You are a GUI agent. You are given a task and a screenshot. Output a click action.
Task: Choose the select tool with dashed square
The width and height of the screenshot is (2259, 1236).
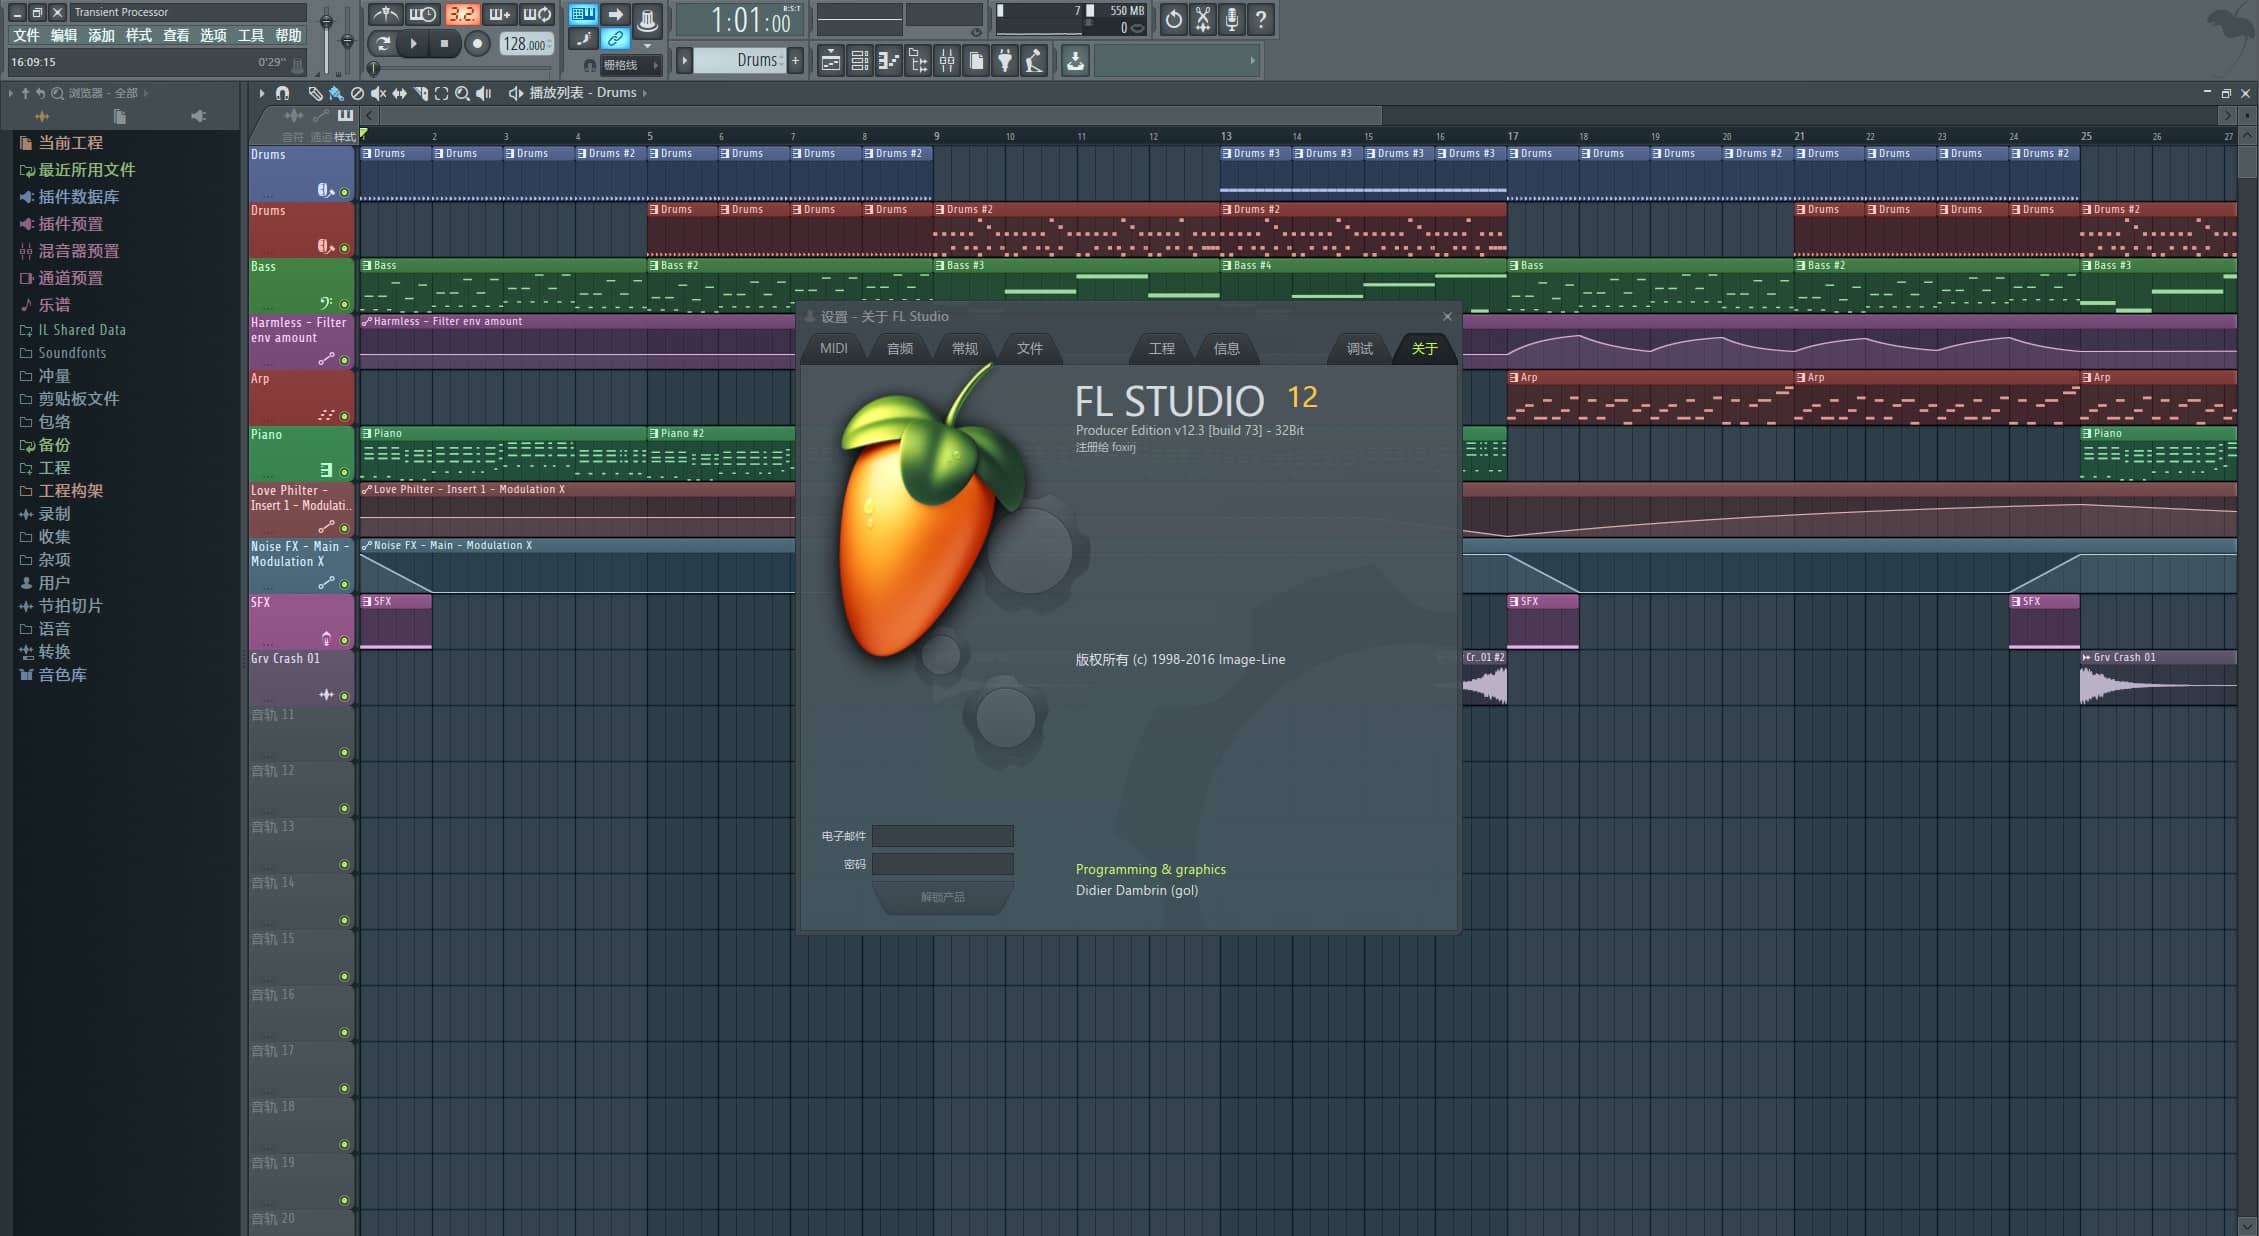coord(441,93)
